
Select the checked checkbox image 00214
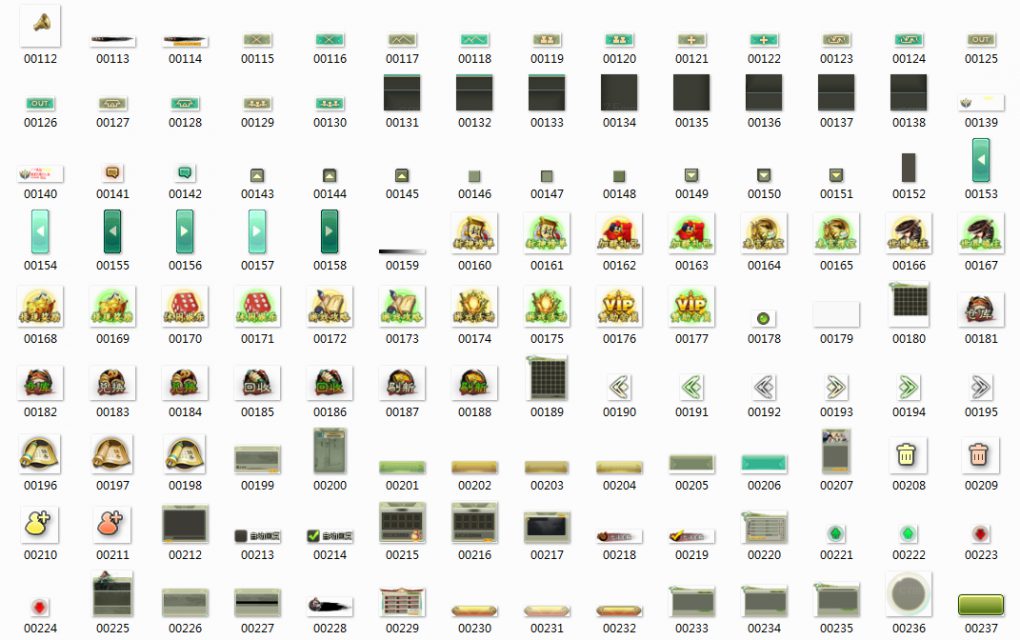pyautogui.click(x=329, y=536)
